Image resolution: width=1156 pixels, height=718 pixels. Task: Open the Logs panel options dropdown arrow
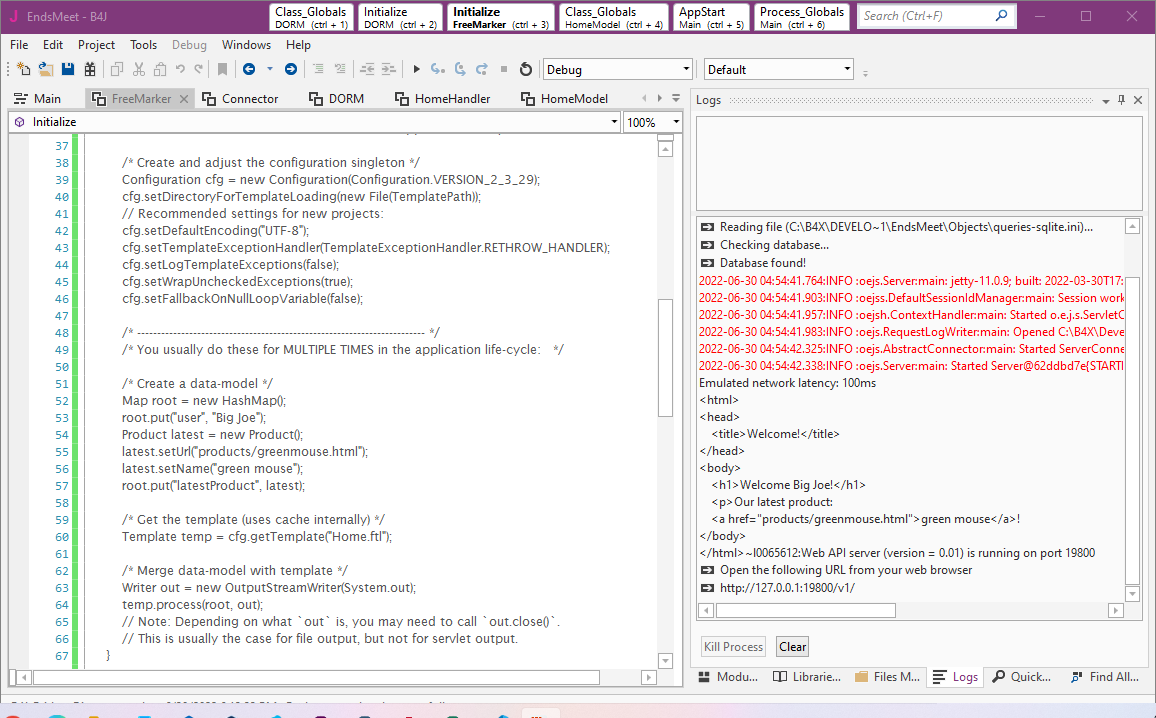point(1105,100)
